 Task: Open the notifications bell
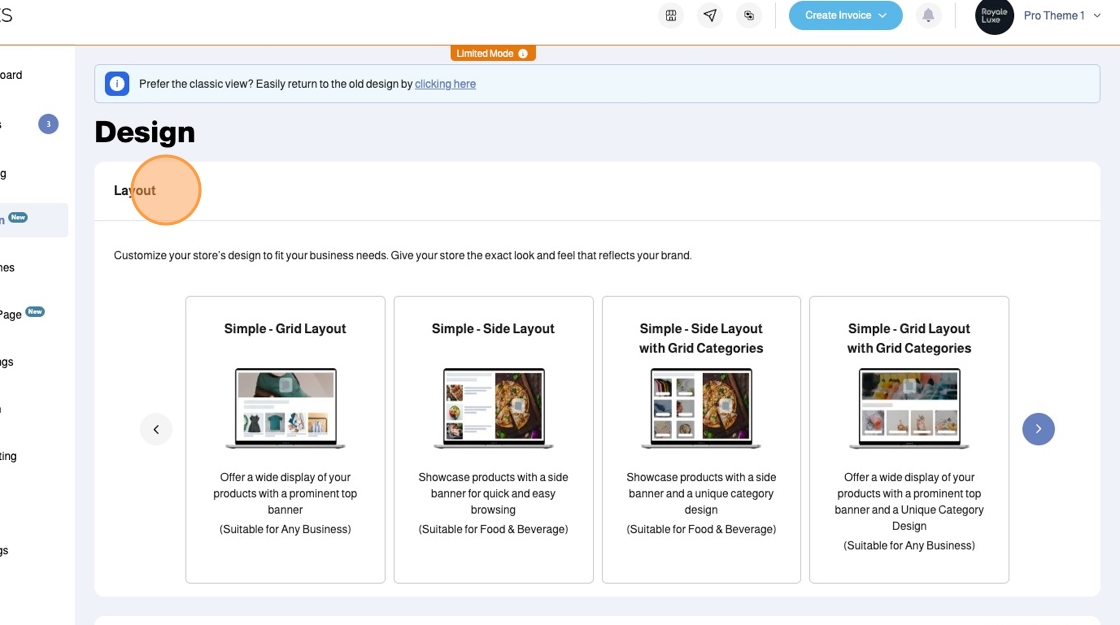928,15
